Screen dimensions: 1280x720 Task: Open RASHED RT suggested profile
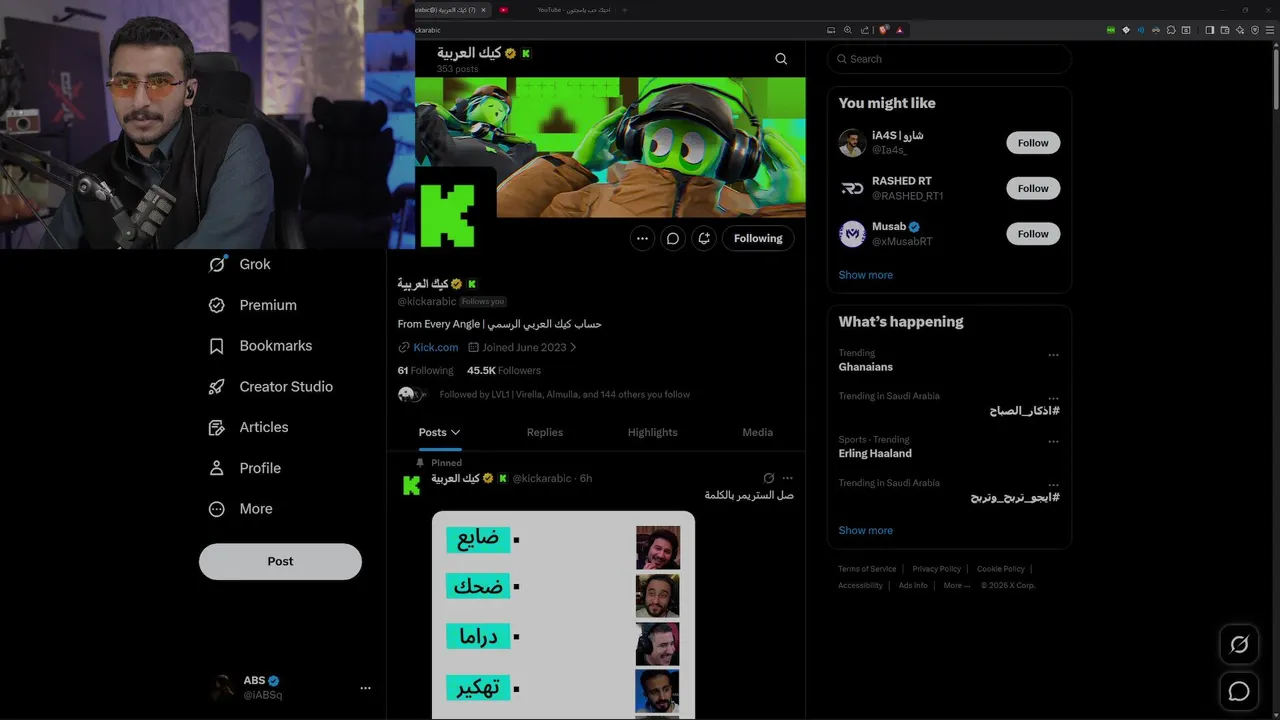tap(901, 181)
